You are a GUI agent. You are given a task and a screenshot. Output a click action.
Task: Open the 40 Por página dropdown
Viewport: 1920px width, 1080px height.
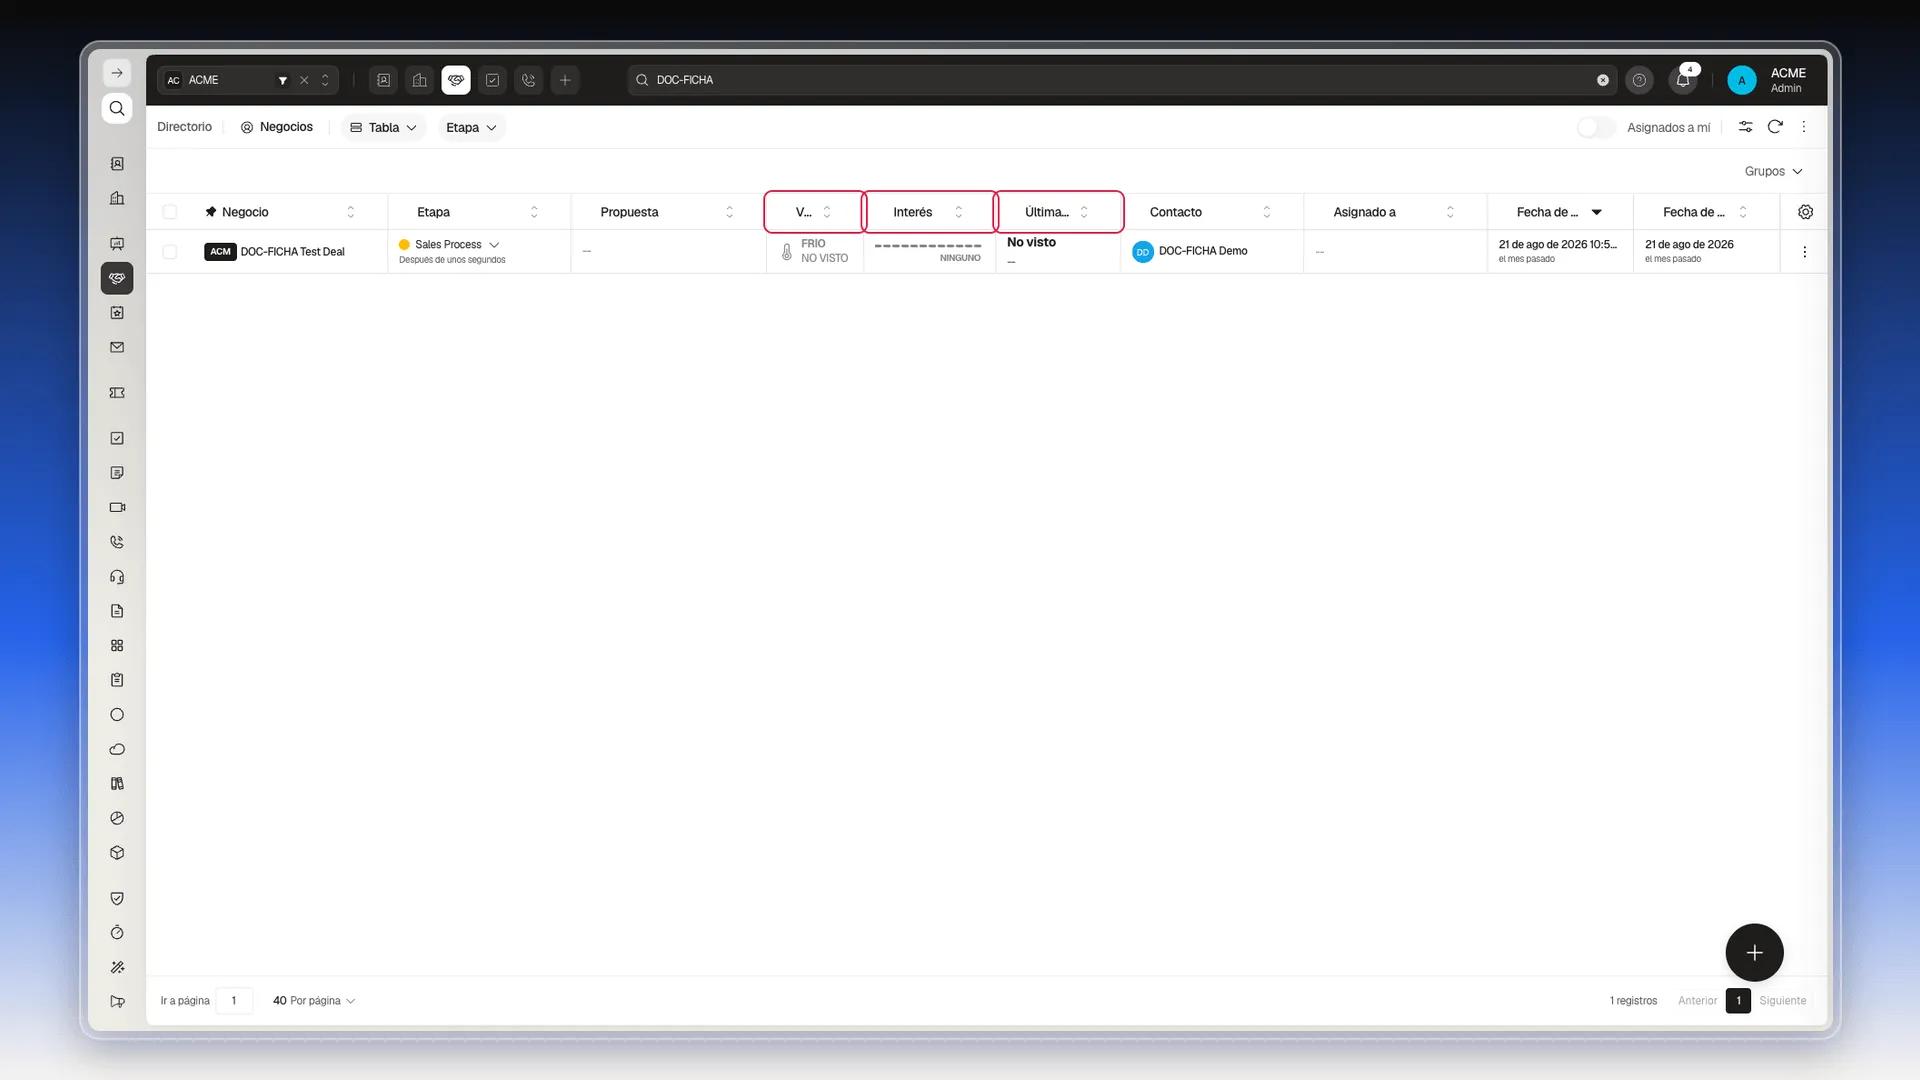[313, 1000]
